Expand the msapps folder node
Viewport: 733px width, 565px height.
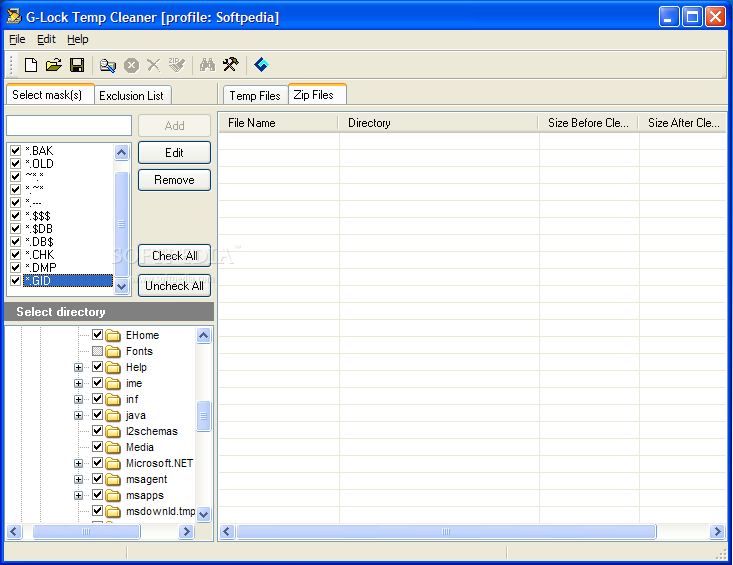point(78,495)
